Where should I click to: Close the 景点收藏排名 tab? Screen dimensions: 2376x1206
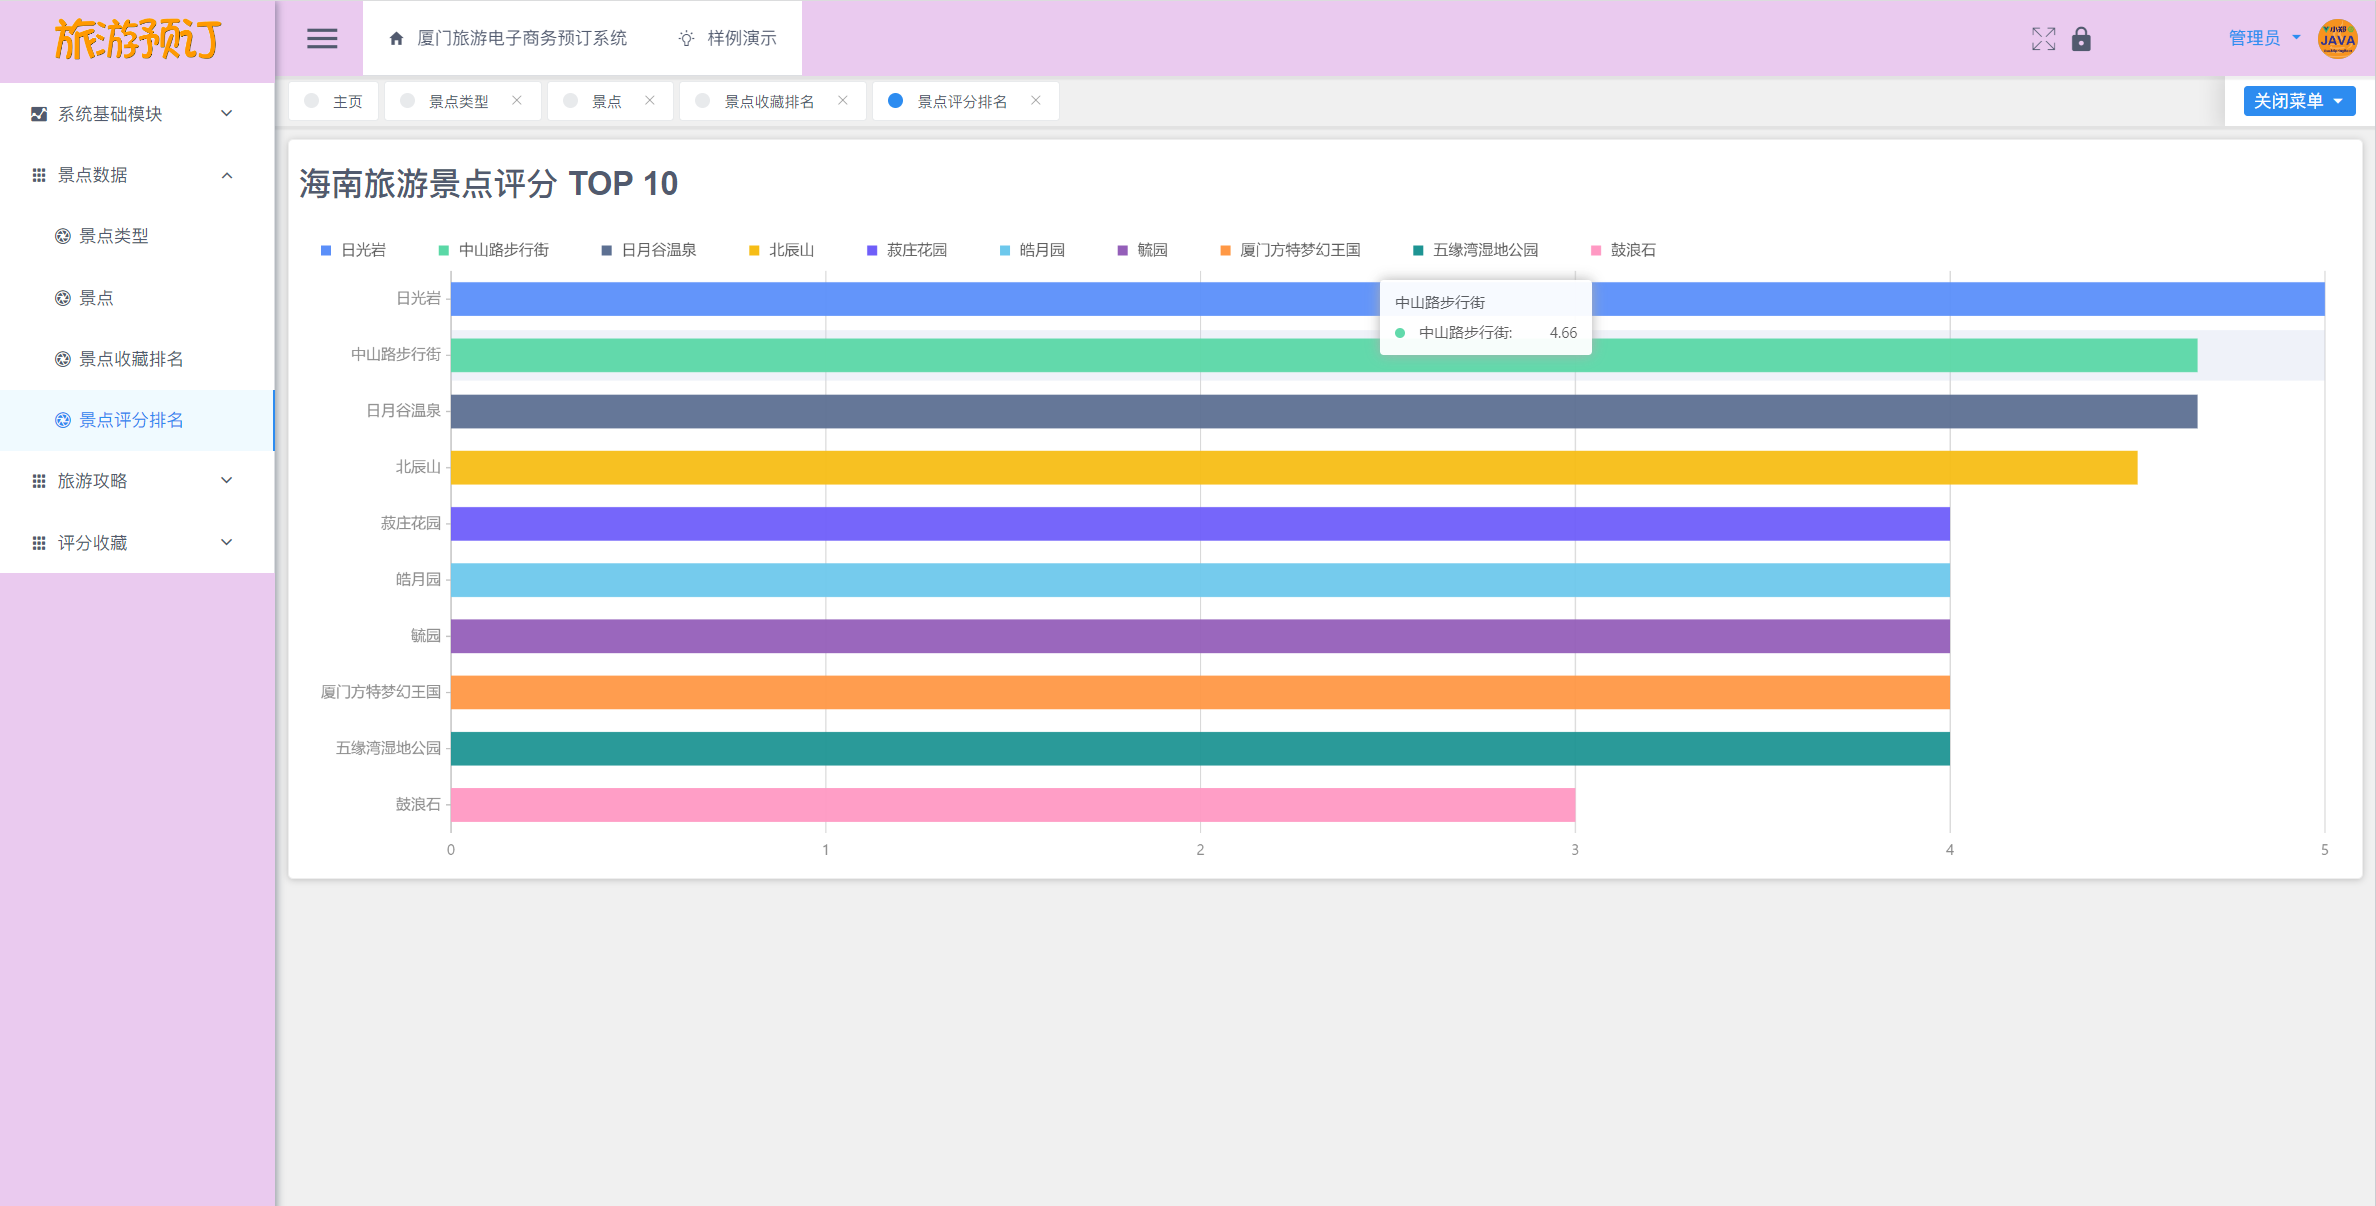pyautogui.click(x=843, y=100)
